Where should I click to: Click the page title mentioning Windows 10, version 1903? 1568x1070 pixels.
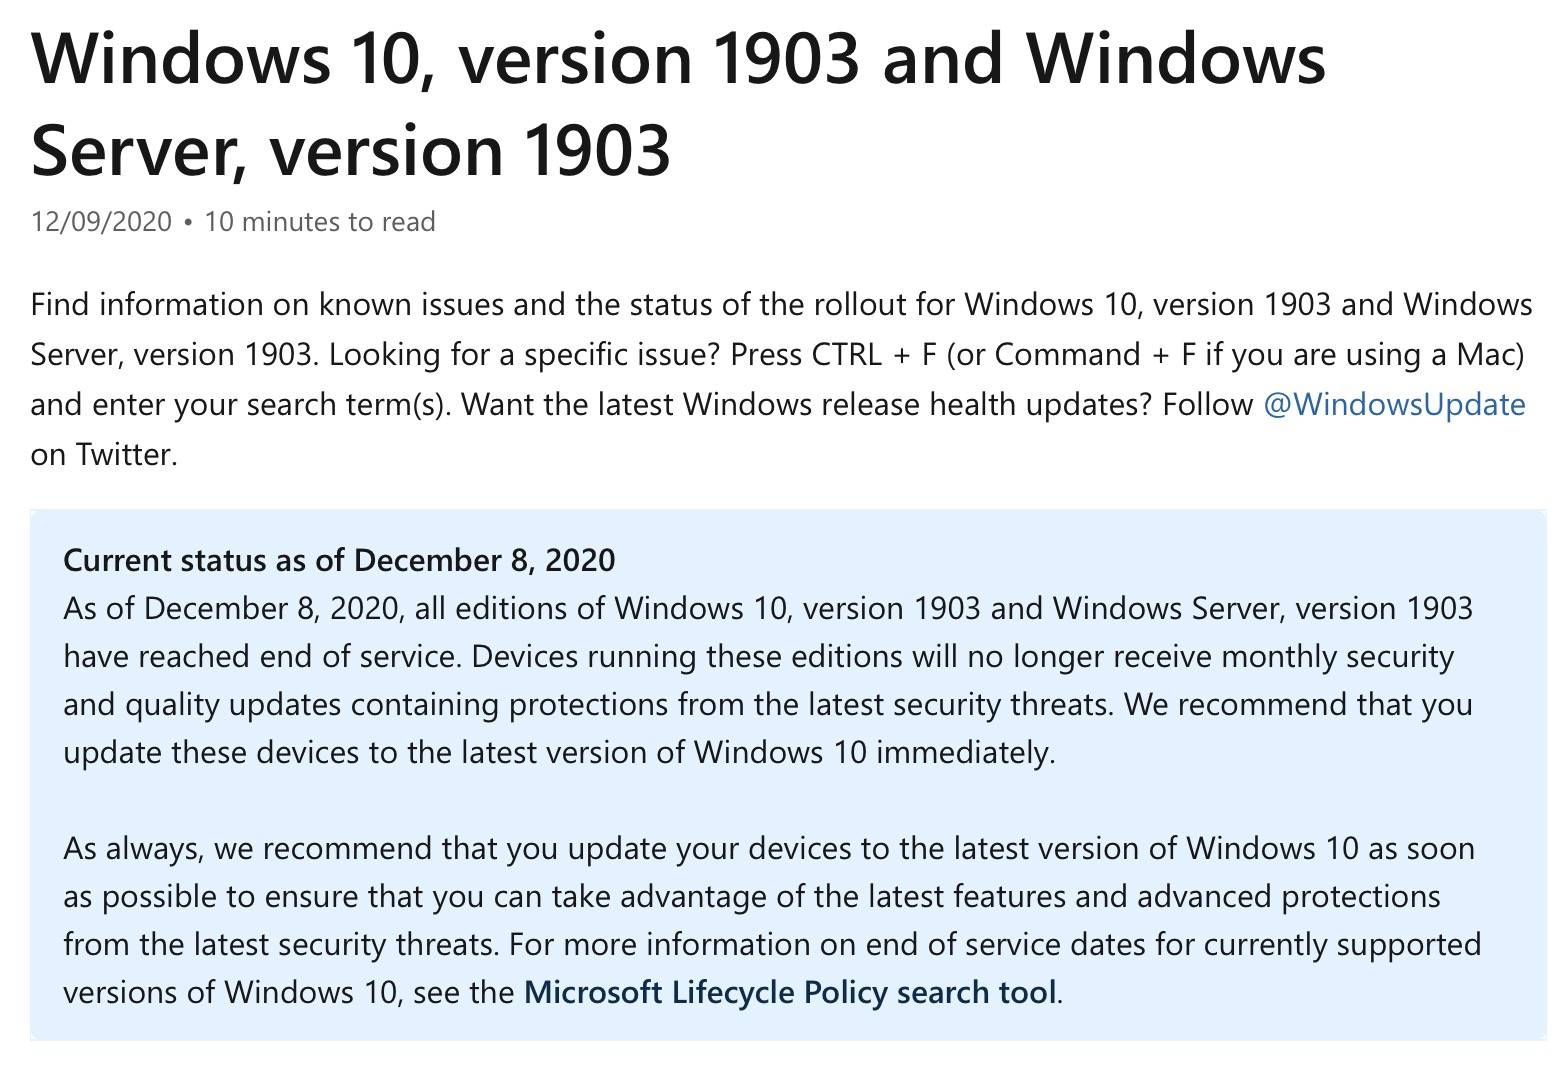pos(679,104)
